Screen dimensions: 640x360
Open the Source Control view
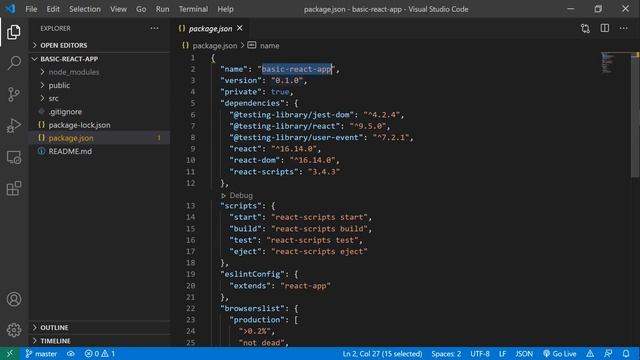point(13,94)
